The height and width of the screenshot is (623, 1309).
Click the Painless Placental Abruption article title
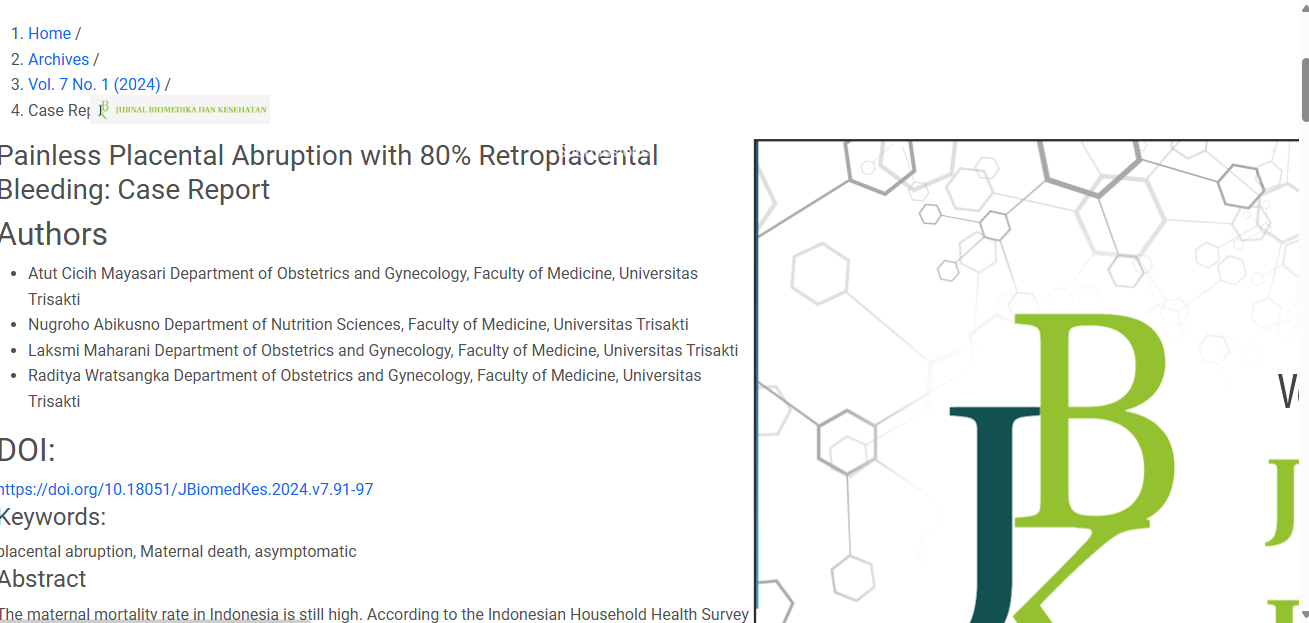coord(328,172)
